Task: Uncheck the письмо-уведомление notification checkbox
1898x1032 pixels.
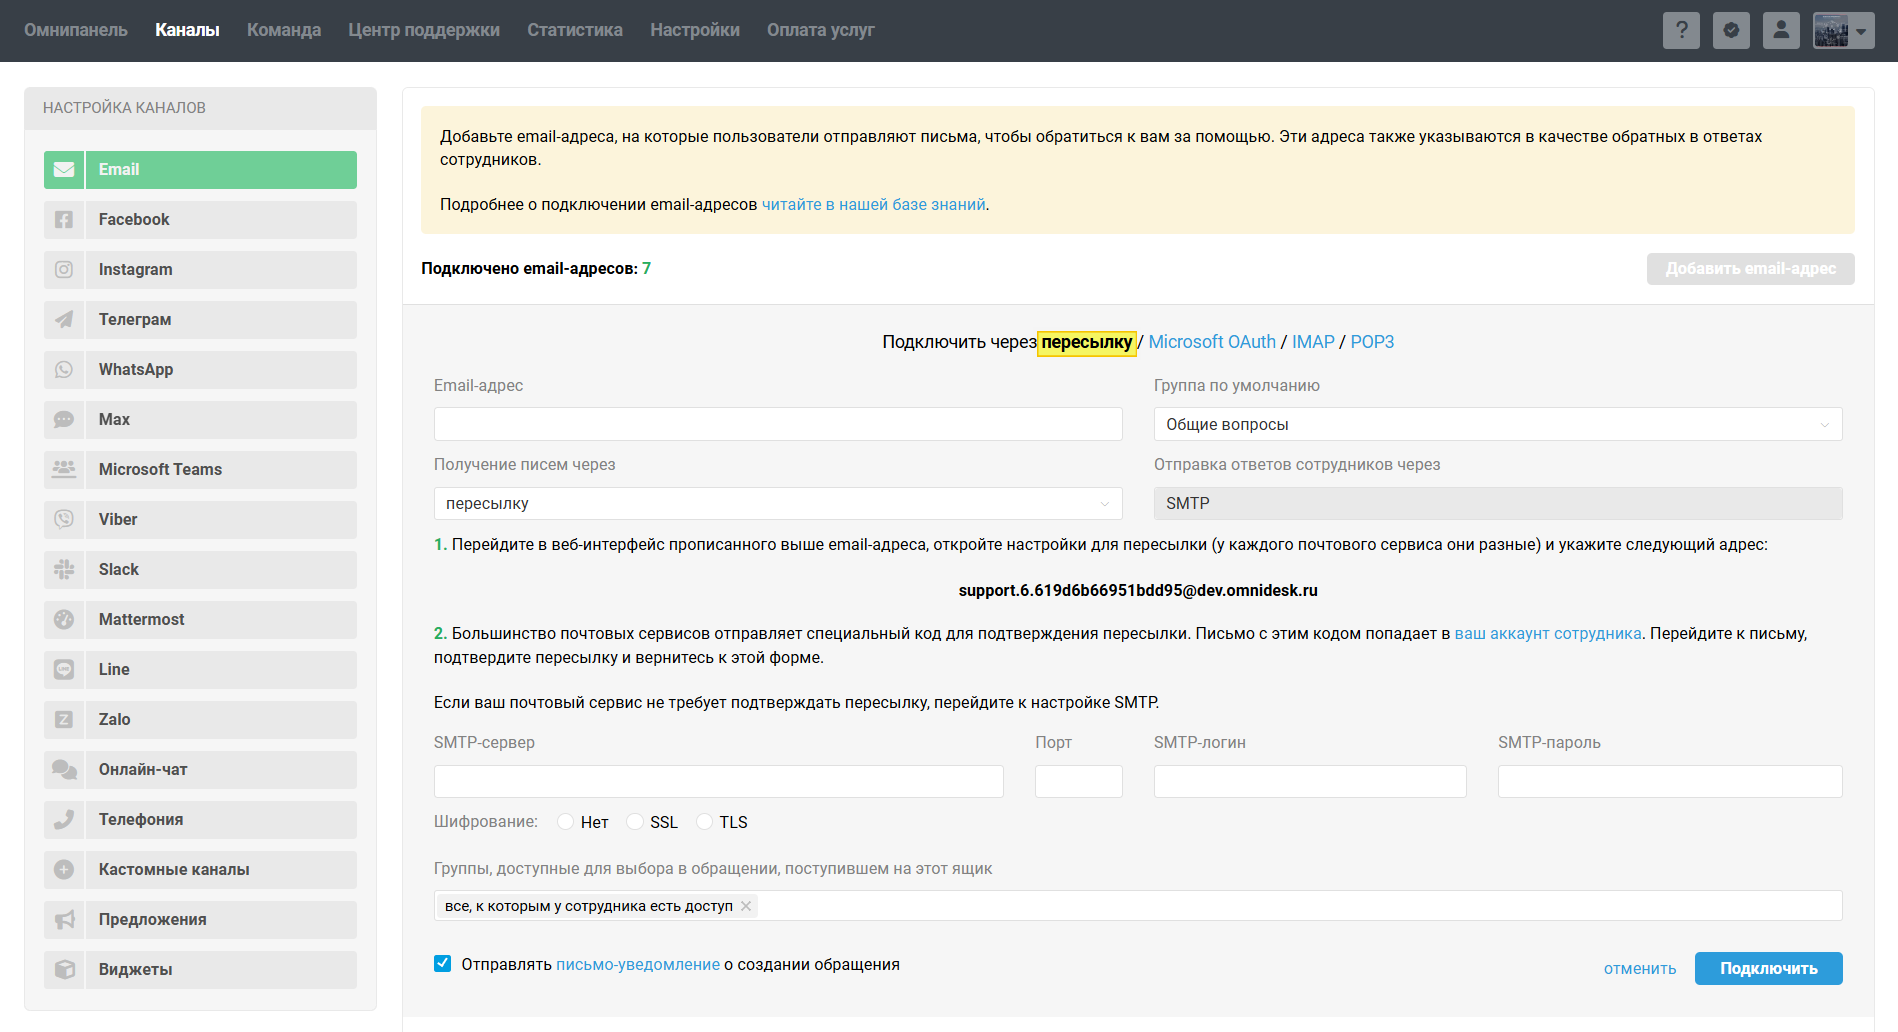Action: pos(442,964)
